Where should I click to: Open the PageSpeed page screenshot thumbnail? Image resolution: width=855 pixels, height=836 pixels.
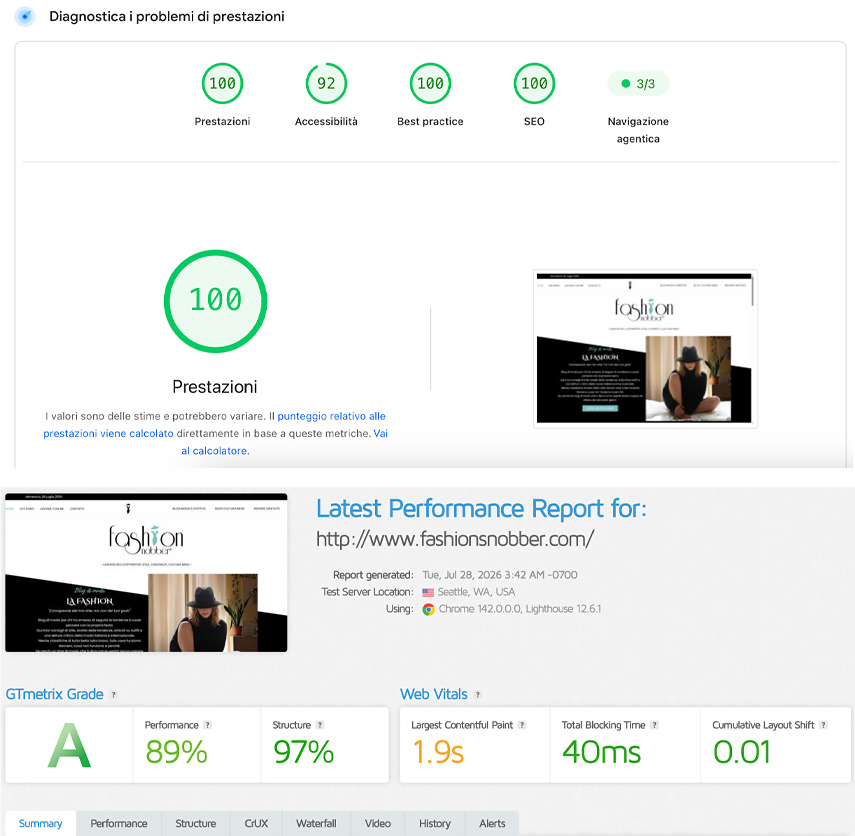(x=645, y=349)
